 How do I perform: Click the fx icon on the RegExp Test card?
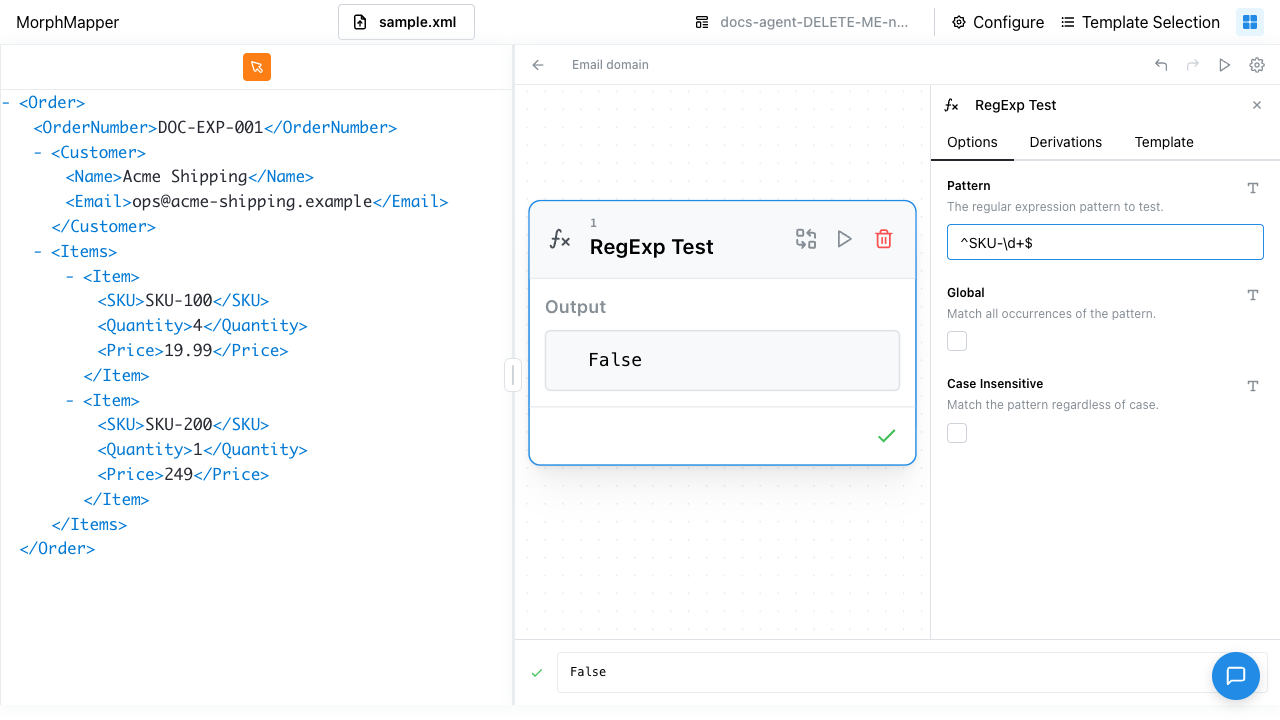(560, 239)
